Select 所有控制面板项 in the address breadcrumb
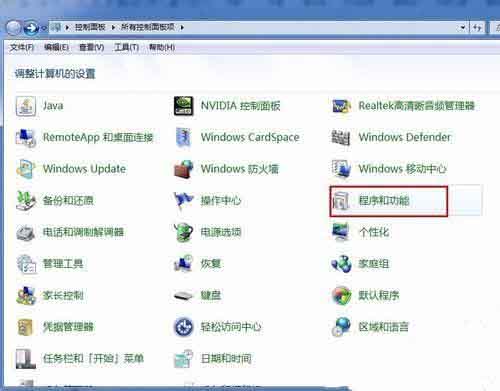 click(148, 27)
